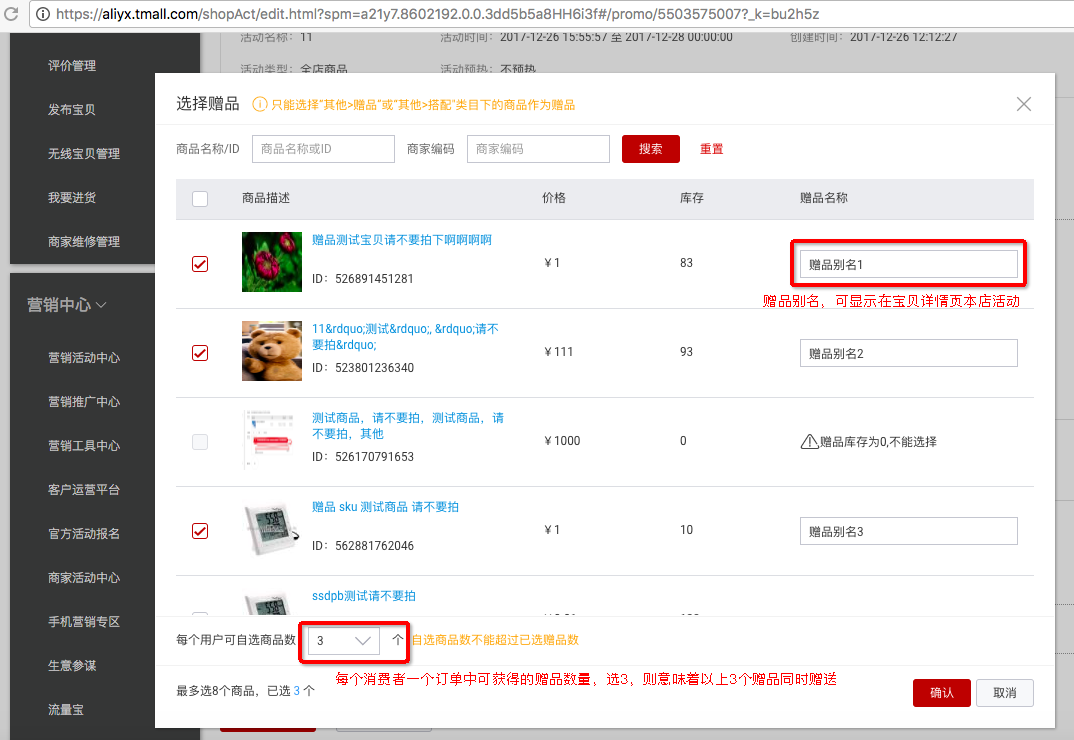Screen dimensions: 1074x740
Task: Reload the page with the refresh icon
Action: (10, 14)
